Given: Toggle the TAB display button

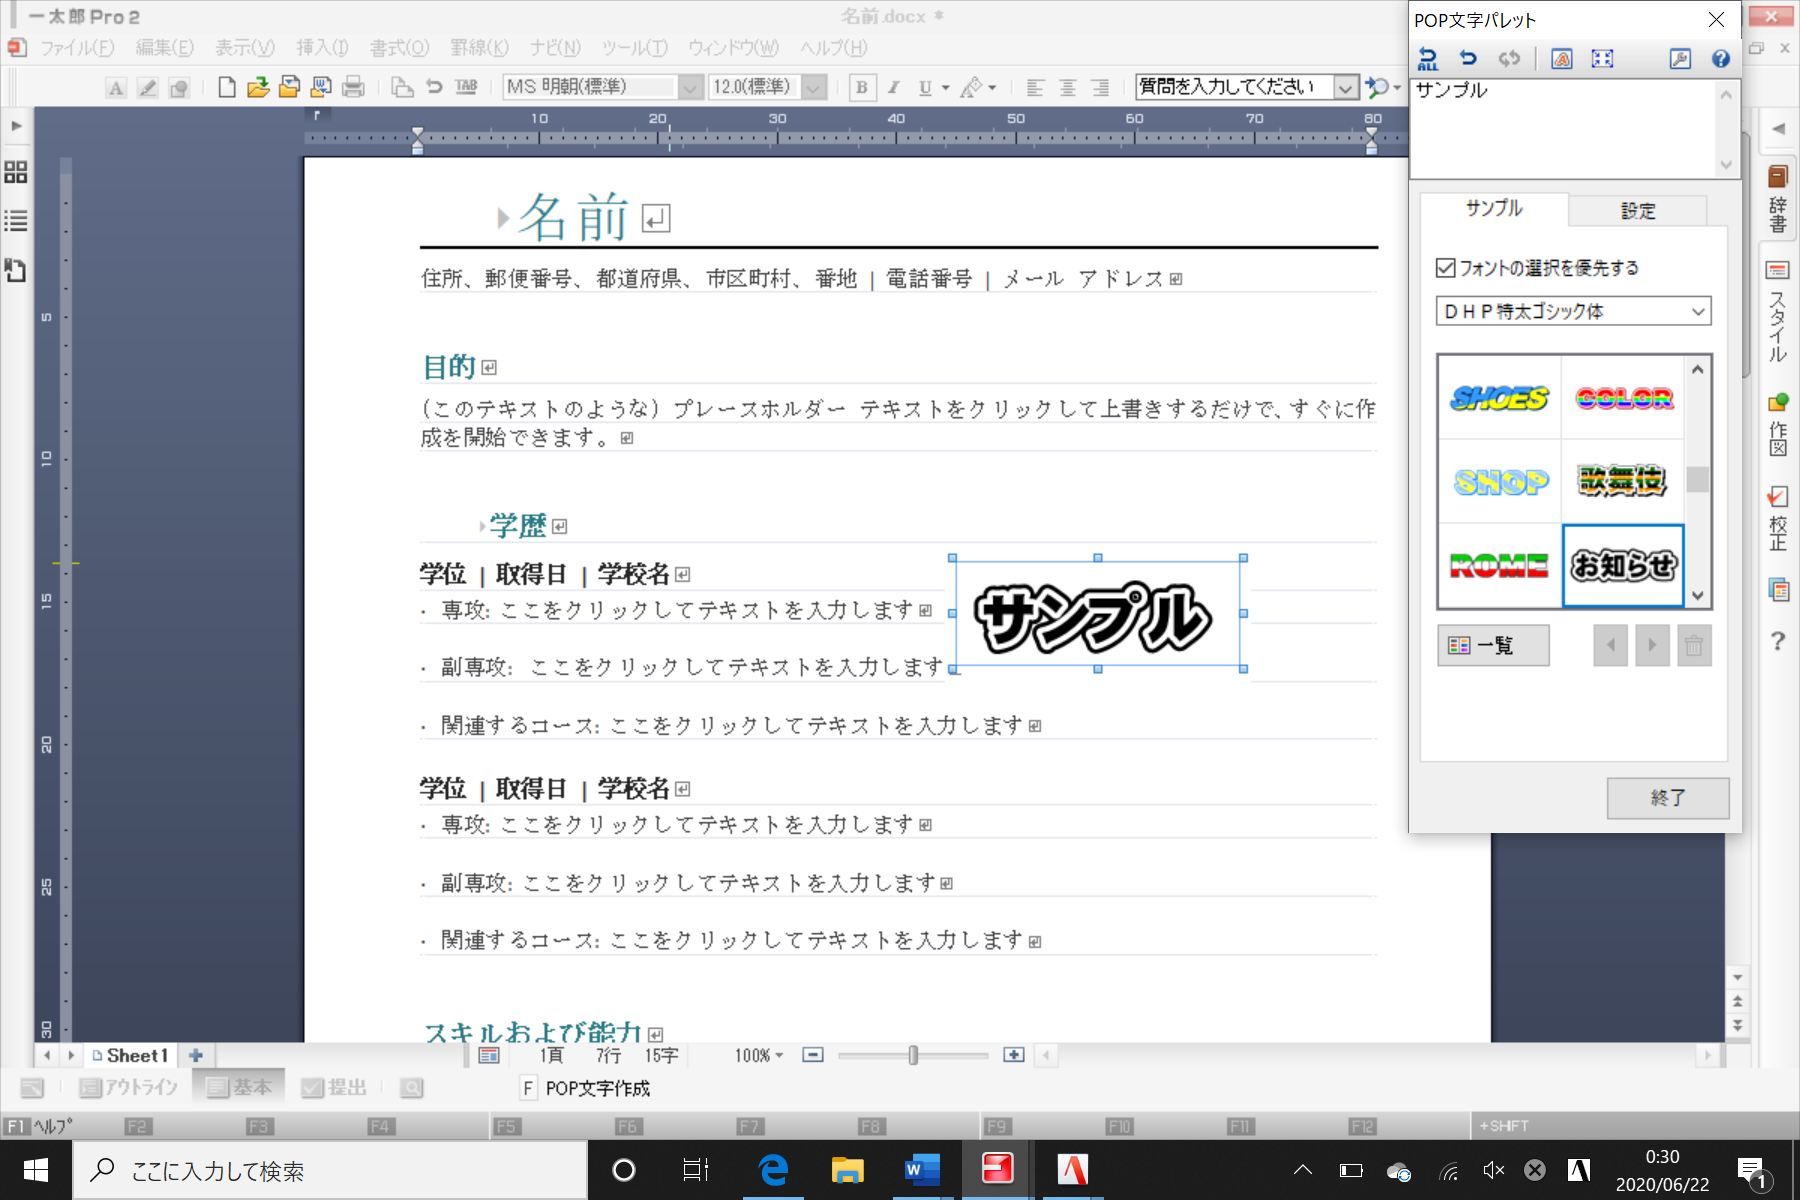Looking at the screenshot, I should [x=466, y=87].
